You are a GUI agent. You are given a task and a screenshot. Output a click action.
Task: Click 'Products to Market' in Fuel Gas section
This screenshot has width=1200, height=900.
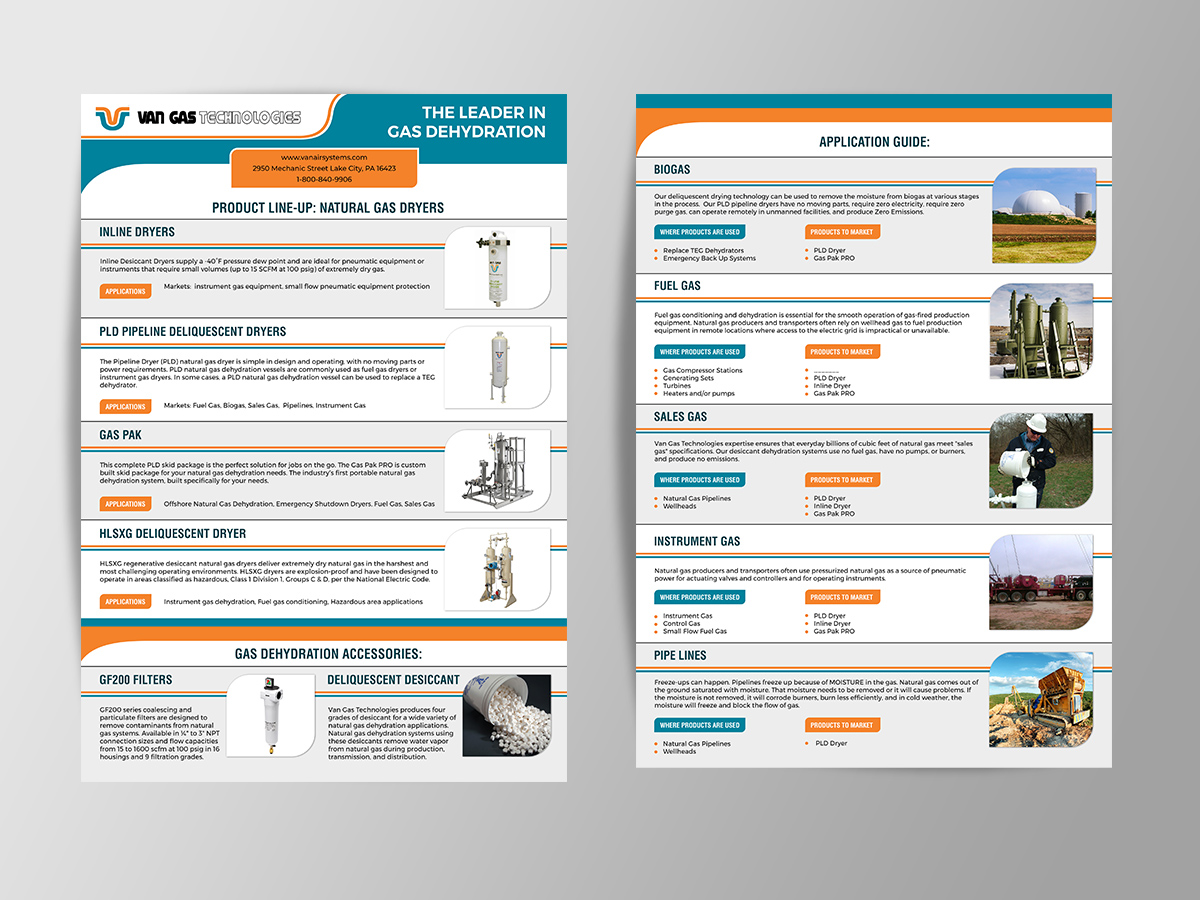(x=842, y=352)
